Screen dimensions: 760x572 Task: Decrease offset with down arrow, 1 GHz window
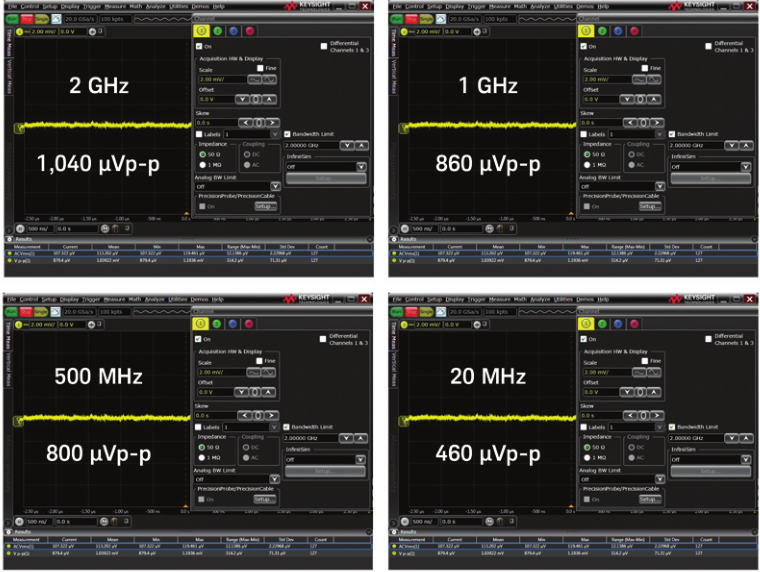click(x=627, y=99)
